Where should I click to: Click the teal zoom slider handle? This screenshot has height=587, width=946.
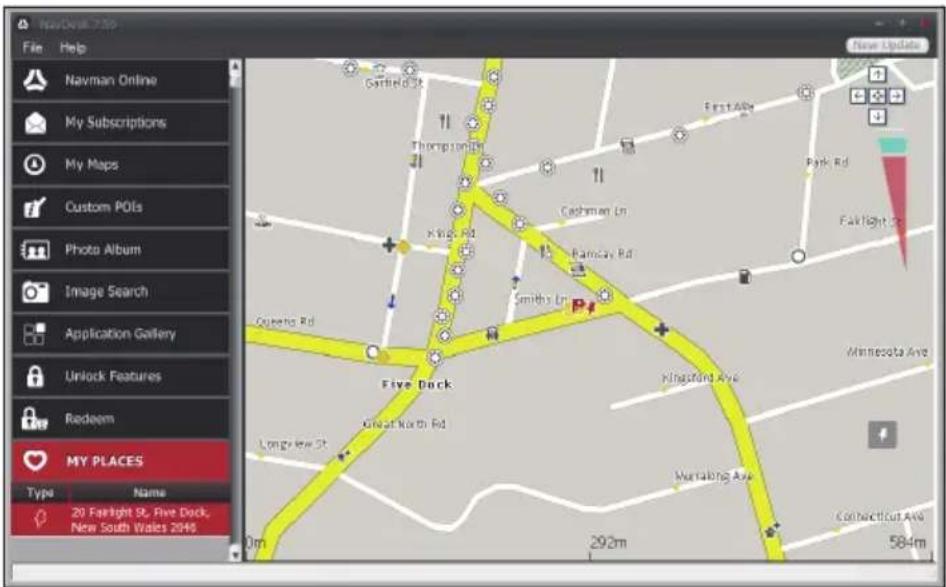point(893,145)
